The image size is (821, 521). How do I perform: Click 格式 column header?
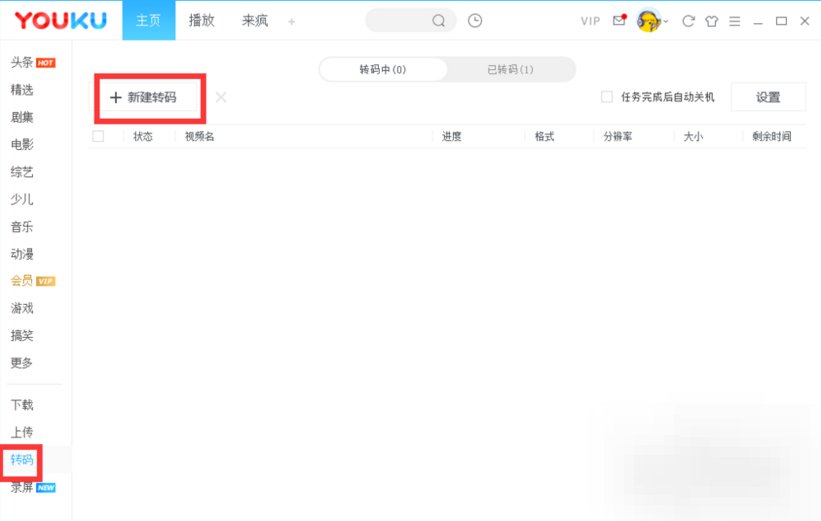pyautogui.click(x=545, y=136)
